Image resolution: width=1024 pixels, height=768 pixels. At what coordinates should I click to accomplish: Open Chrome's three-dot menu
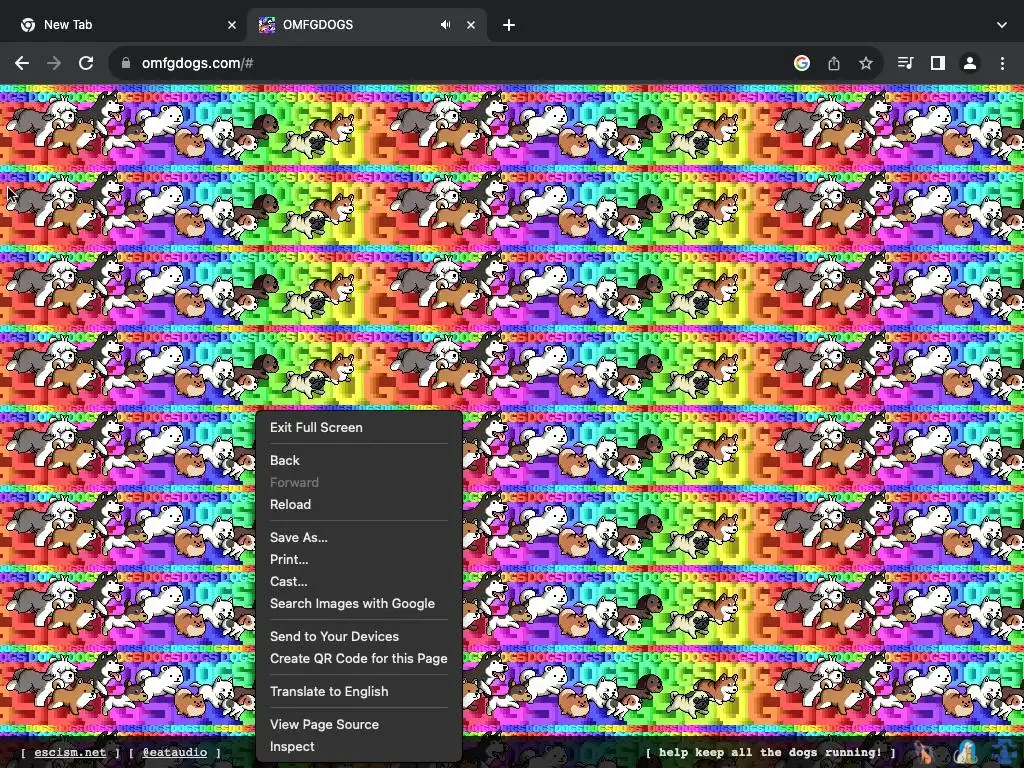pos(1002,63)
